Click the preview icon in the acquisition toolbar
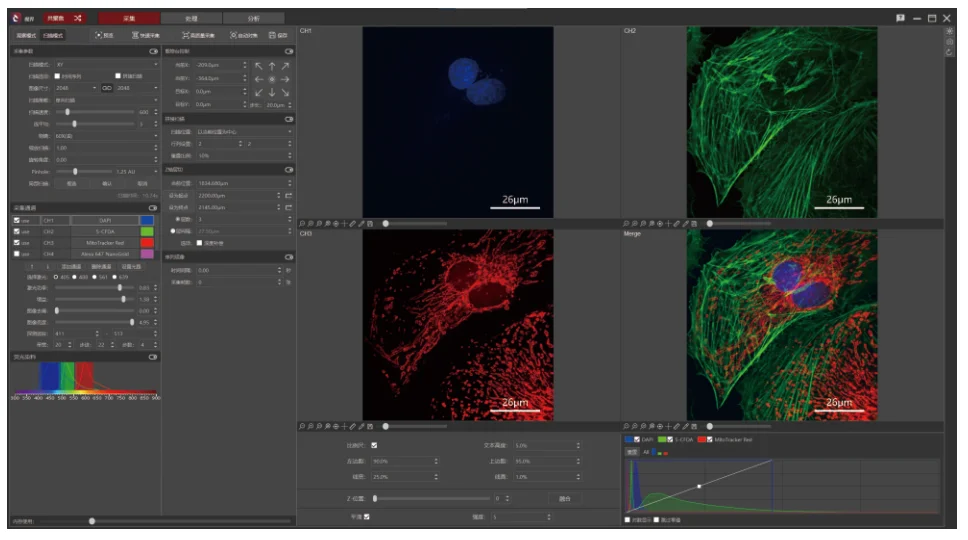The width and height of the screenshot is (968, 540). [99, 35]
